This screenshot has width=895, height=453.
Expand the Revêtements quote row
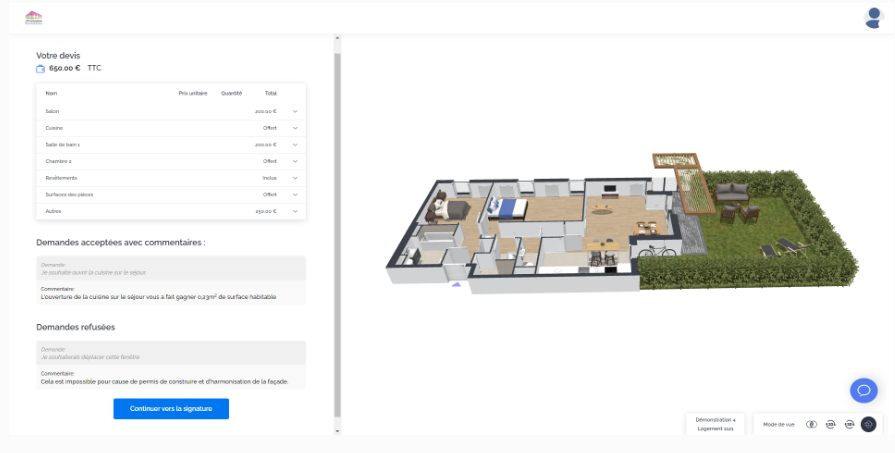pyautogui.click(x=295, y=178)
